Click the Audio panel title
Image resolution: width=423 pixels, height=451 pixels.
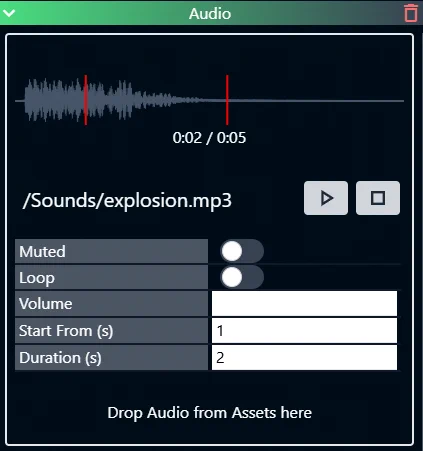[210, 14]
